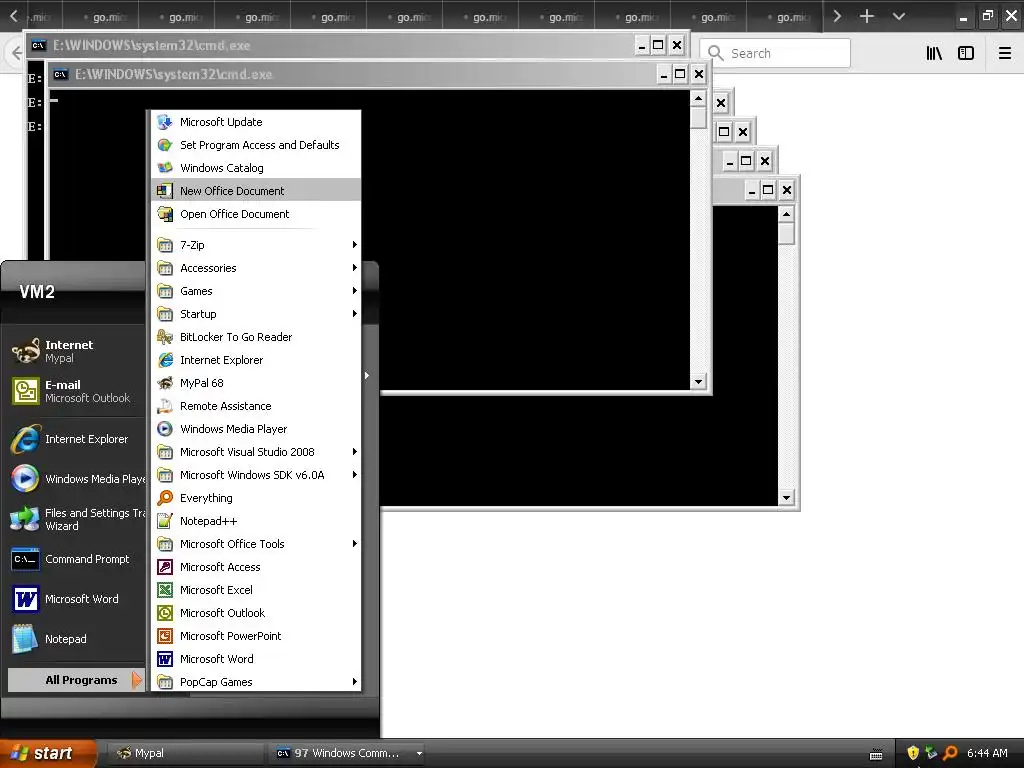Expand Microsoft Visual Studio 2008 submenu arrow
This screenshot has width=1024, height=768.
click(355, 452)
